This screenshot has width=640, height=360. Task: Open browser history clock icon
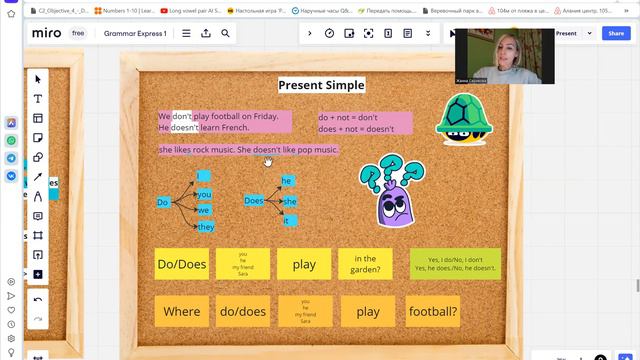(x=11, y=324)
